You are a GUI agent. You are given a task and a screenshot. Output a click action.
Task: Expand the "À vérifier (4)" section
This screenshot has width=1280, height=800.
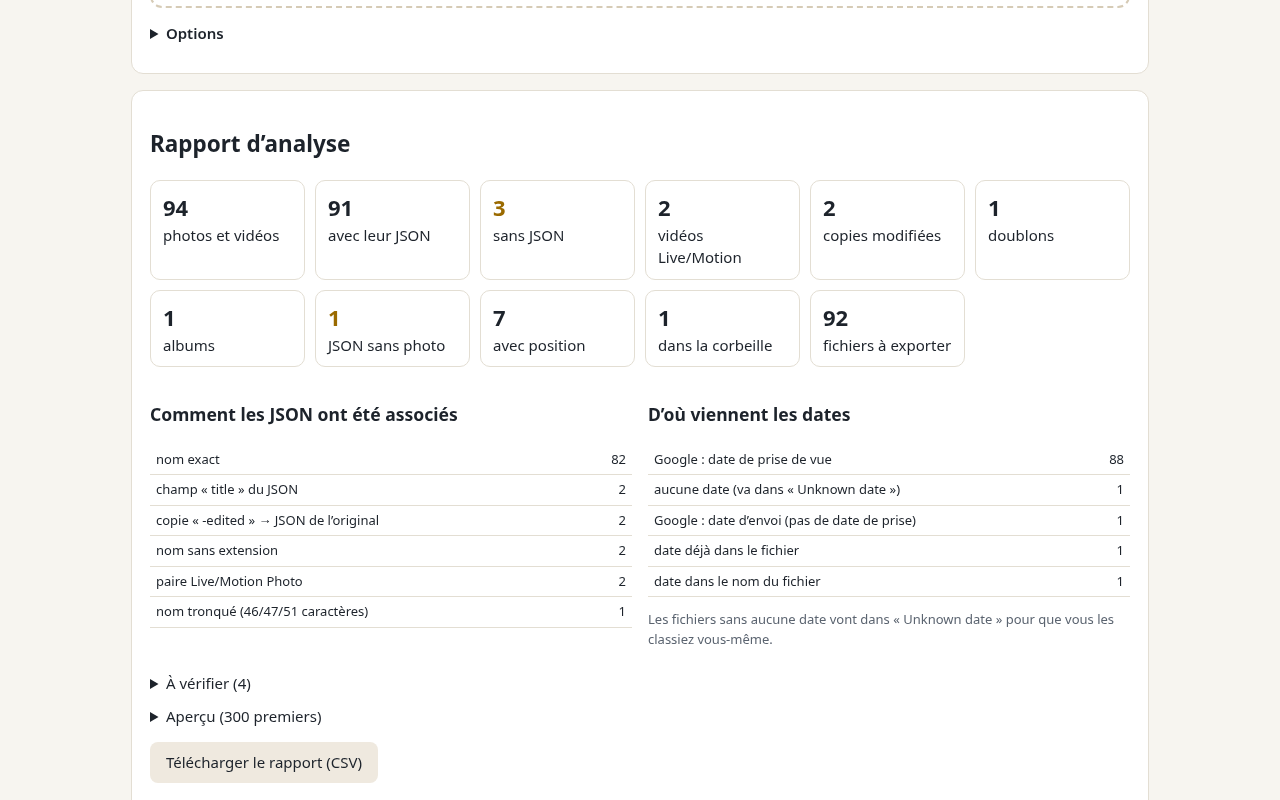pos(201,684)
